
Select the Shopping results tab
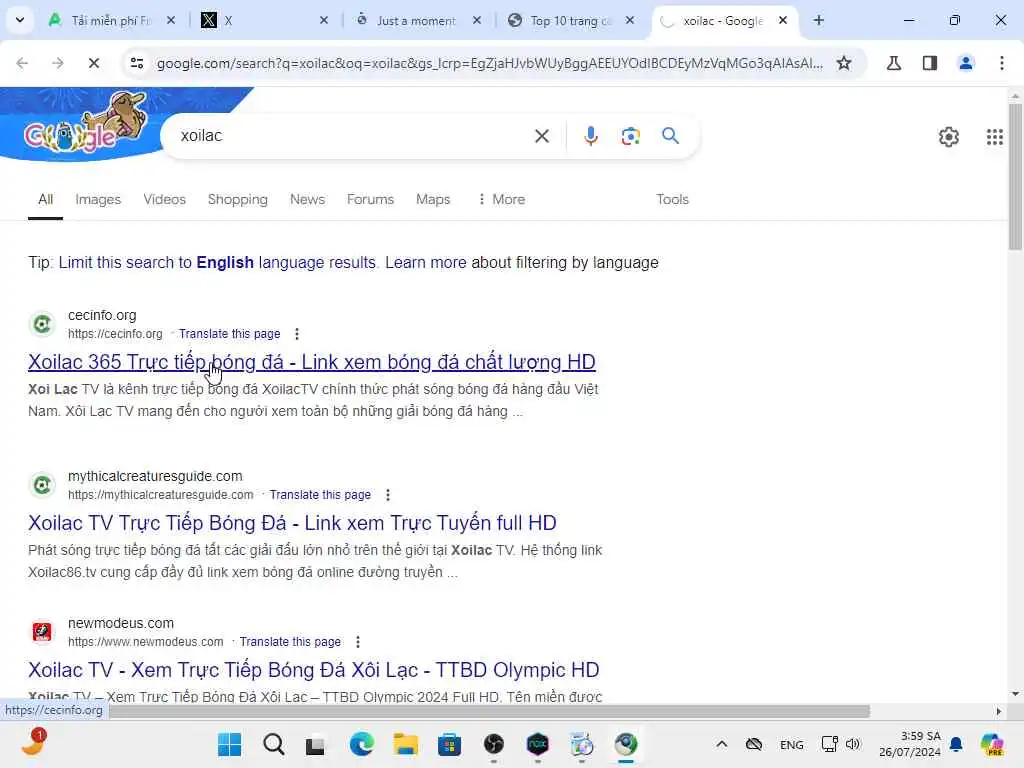click(x=238, y=199)
